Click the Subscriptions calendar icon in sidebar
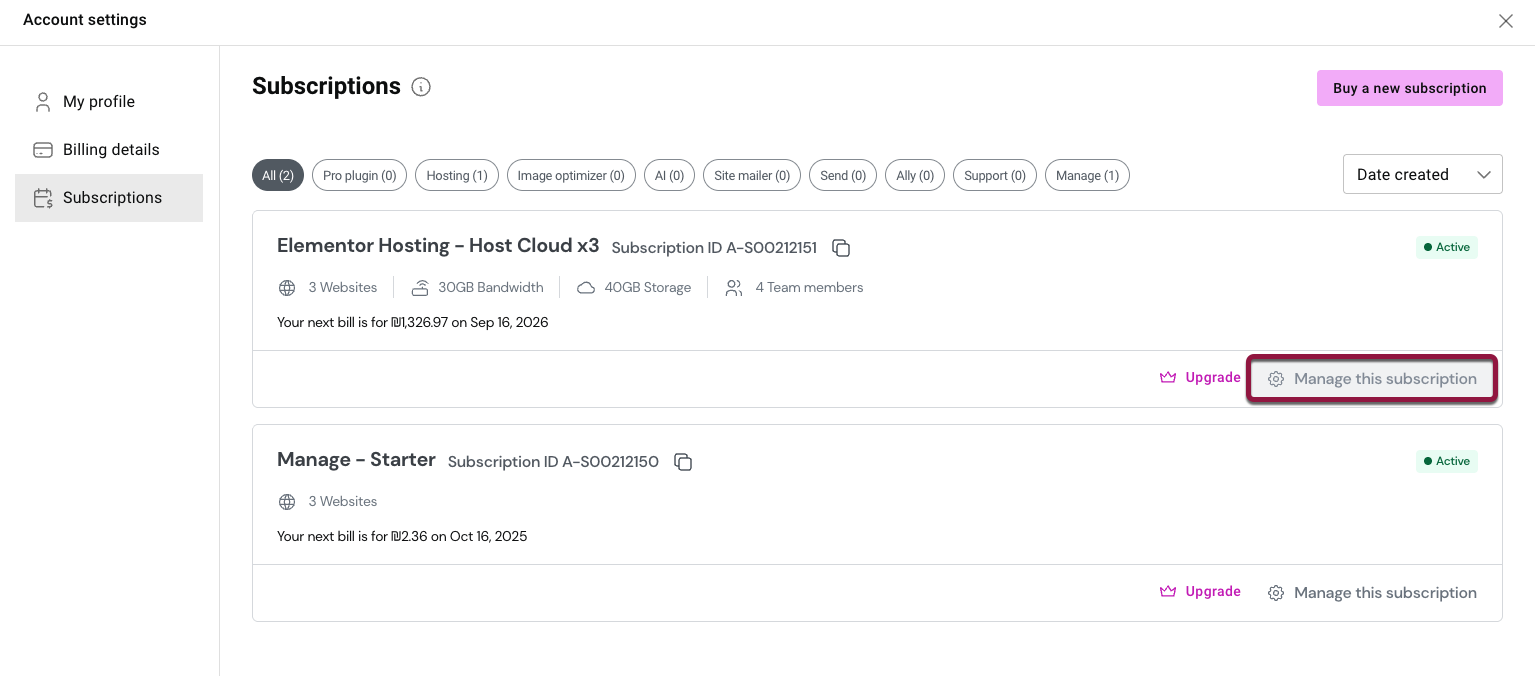The height and width of the screenshot is (676, 1535). pos(43,198)
